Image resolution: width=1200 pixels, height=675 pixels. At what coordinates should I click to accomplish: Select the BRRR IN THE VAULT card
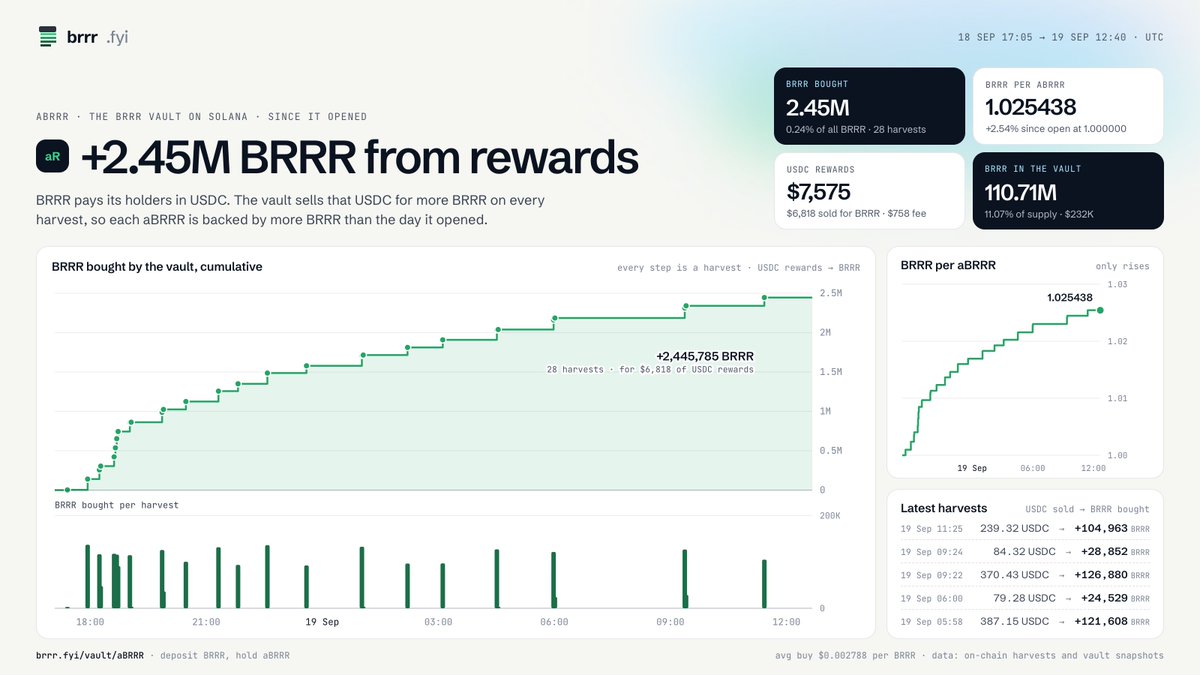pyautogui.click(x=1068, y=191)
